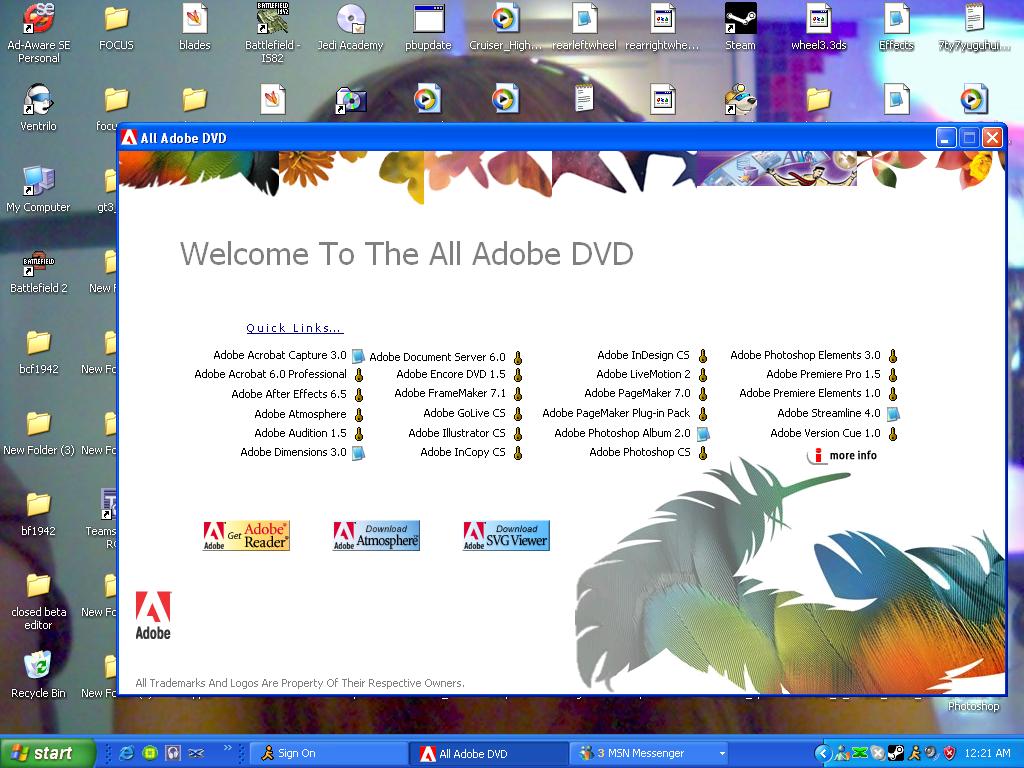Click the Get Adobe Reader button
Screen dimensions: 1024x768
pos(246,536)
